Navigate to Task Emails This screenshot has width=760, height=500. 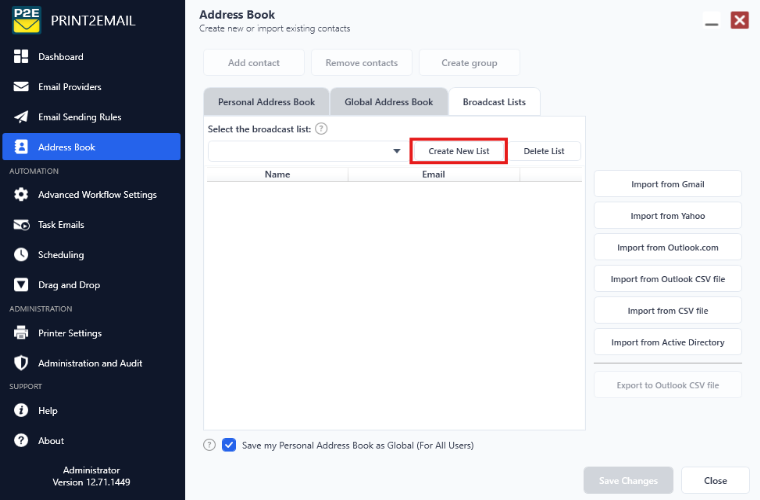(92, 225)
